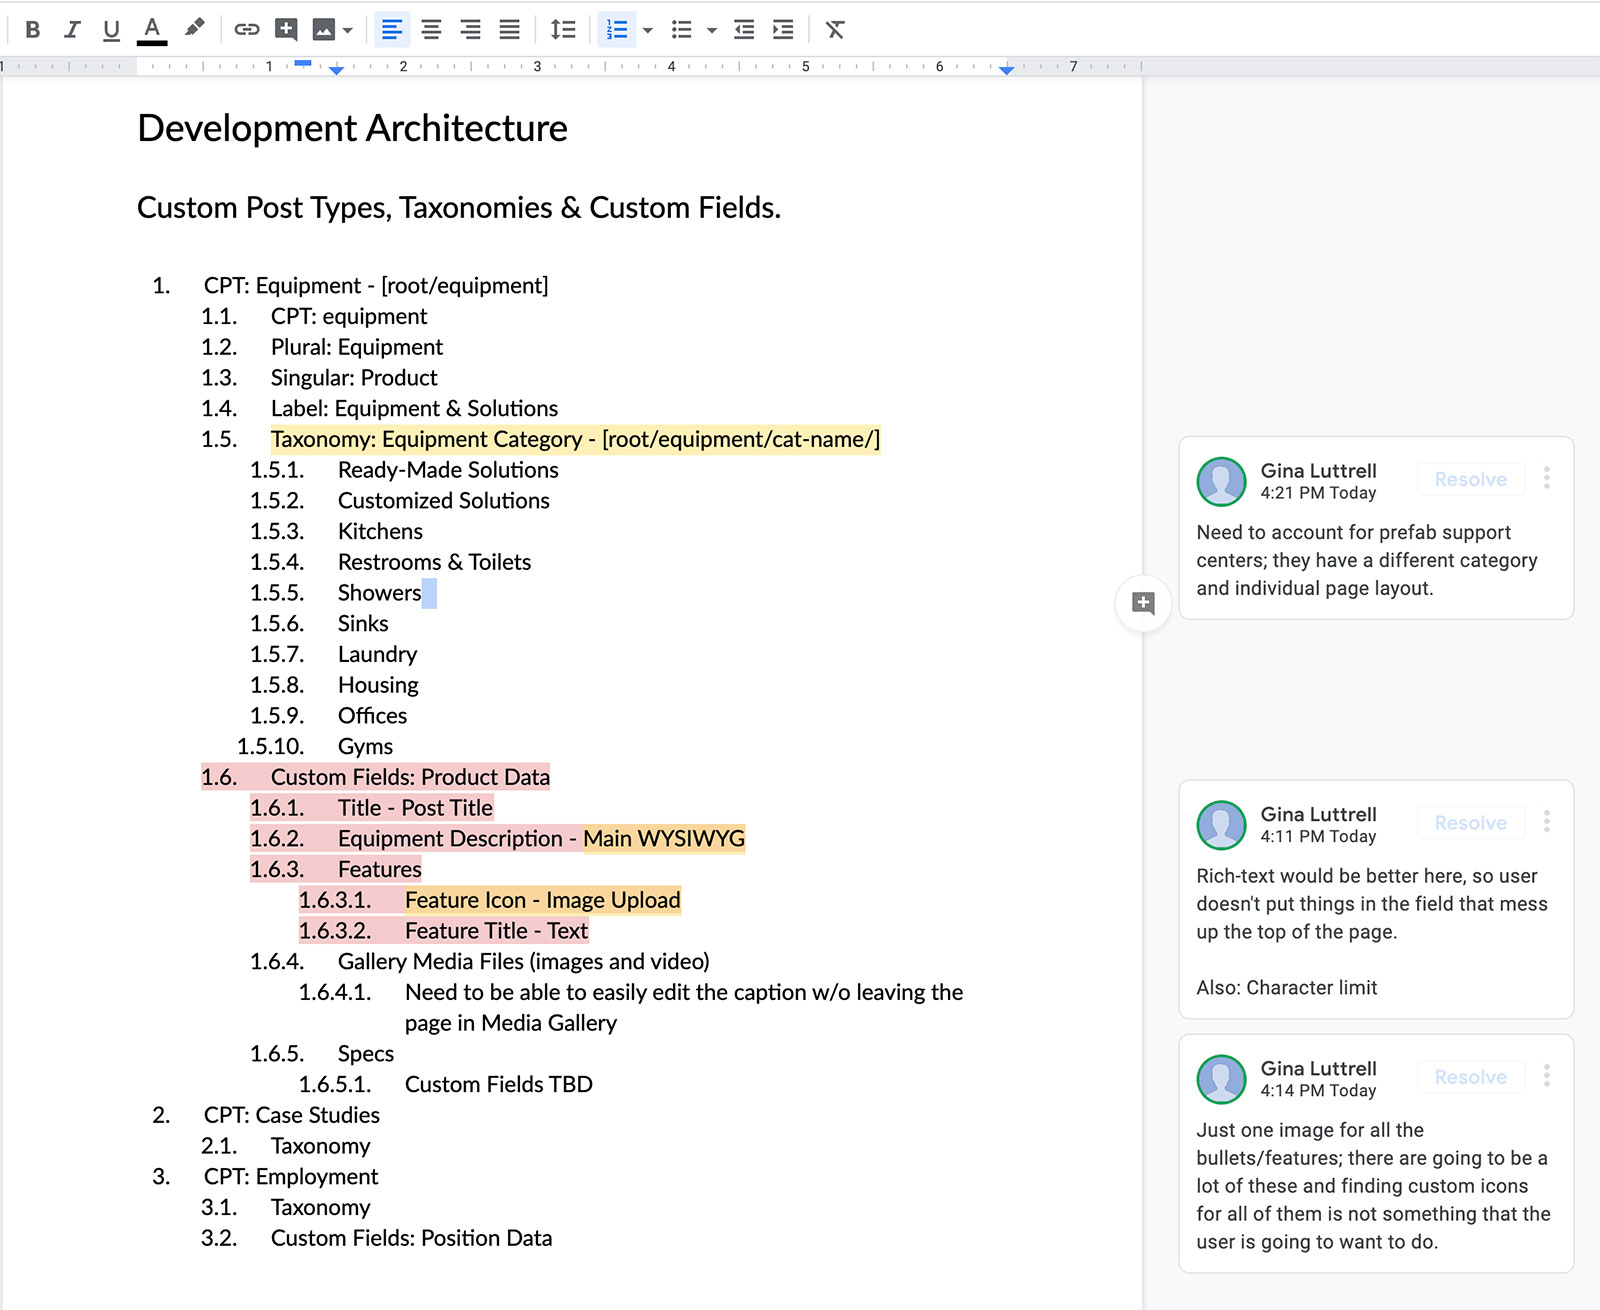Resolve the 4:21 PM comment
Screen dimensions: 1600x1310
(x=1470, y=479)
